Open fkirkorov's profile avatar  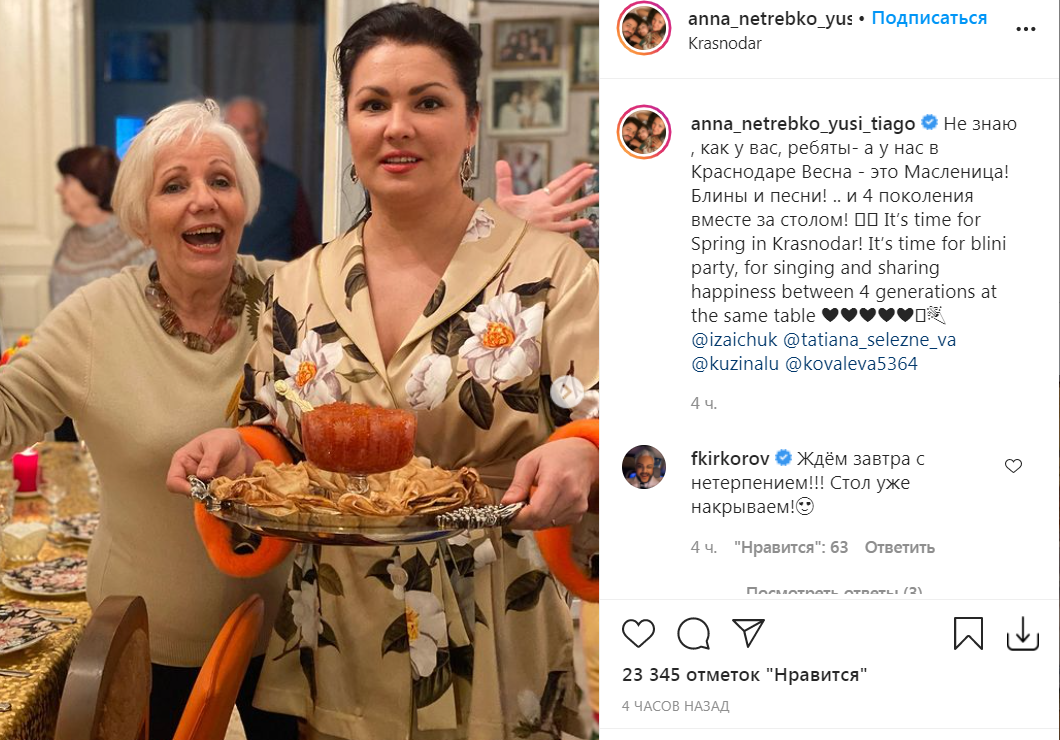pyautogui.click(x=644, y=467)
